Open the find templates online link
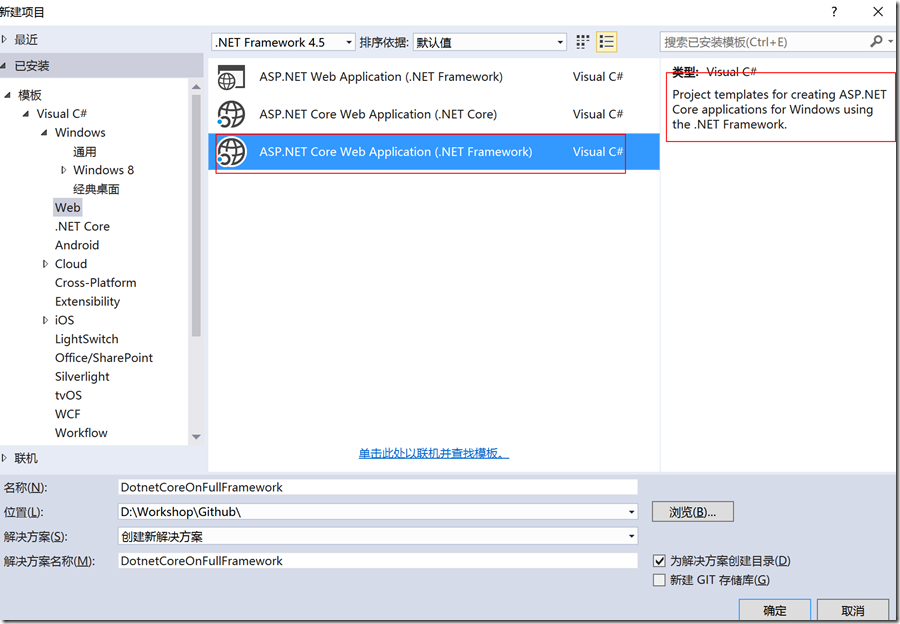Image resolution: width=900 pixels, height=624 pixels. click(x=433, y=454)
